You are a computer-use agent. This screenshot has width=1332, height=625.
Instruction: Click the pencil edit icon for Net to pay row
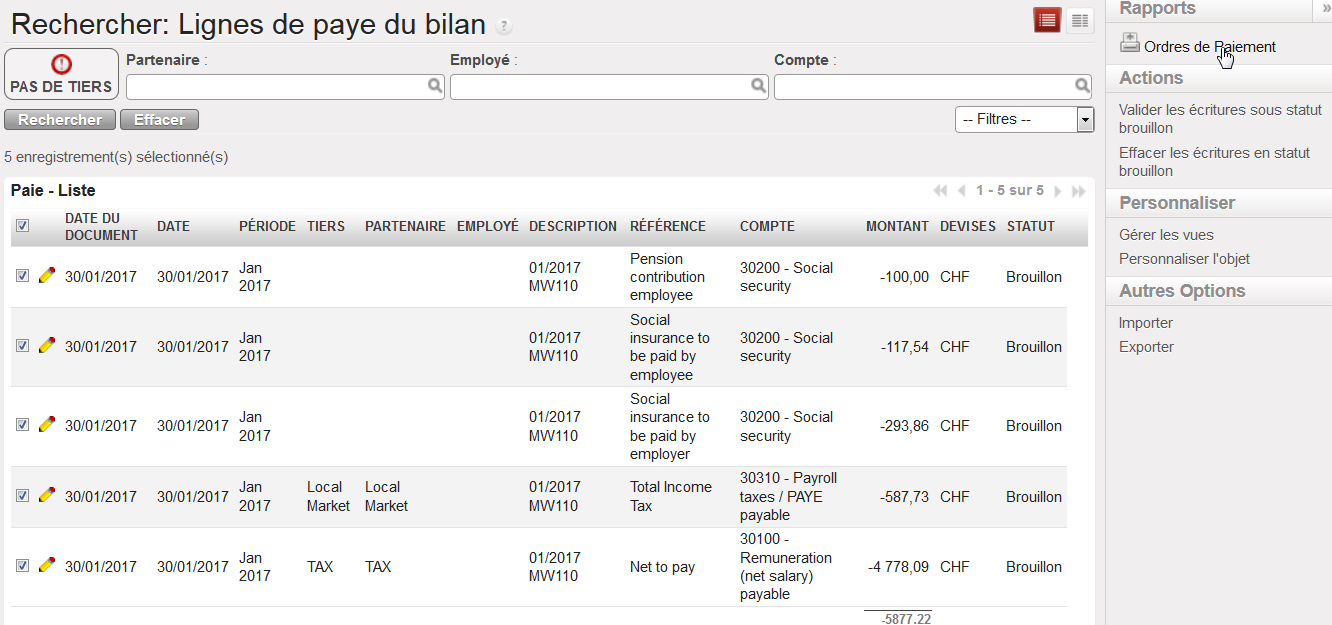click(x=46, y=565)
